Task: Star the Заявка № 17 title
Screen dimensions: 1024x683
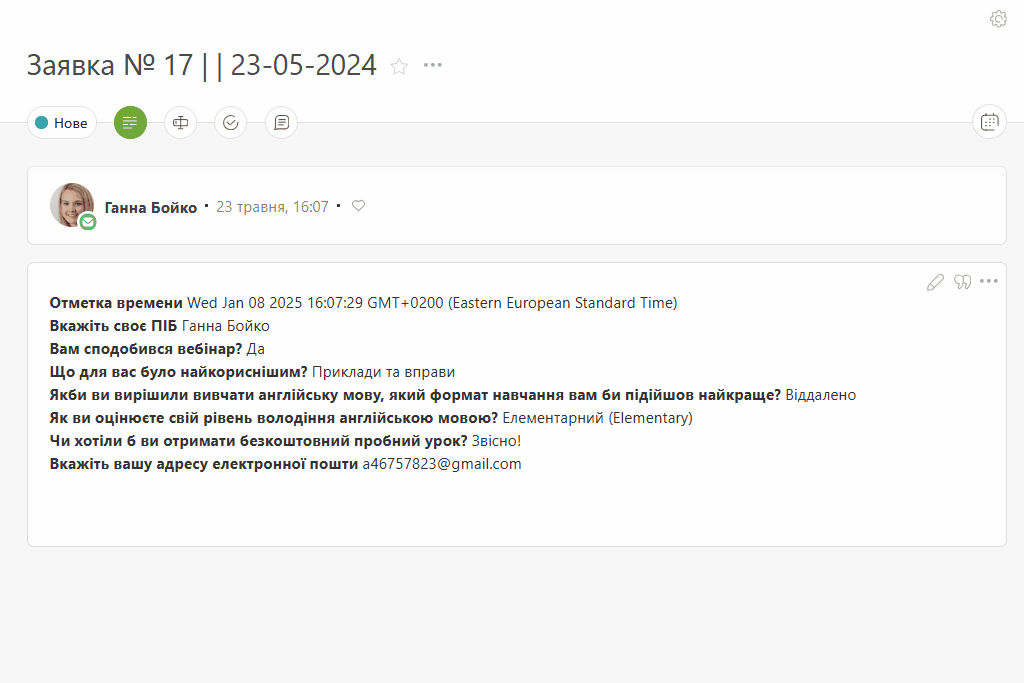Action: [x=399, y=66]
